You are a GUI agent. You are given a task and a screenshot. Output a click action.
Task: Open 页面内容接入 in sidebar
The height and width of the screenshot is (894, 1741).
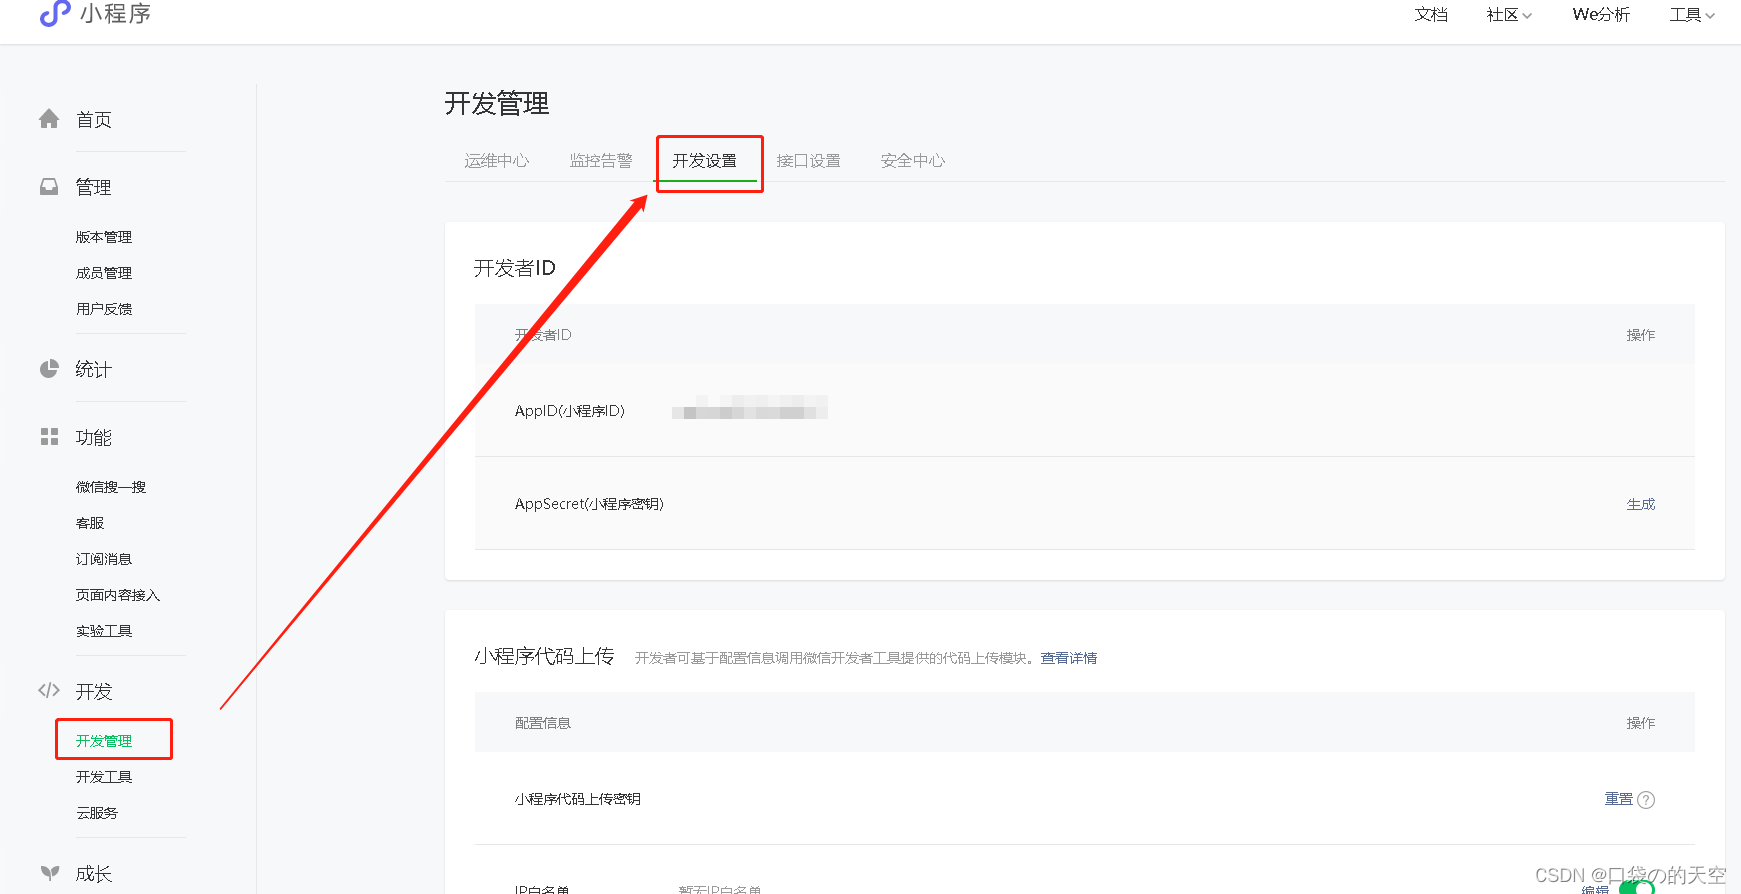(118, 595)
